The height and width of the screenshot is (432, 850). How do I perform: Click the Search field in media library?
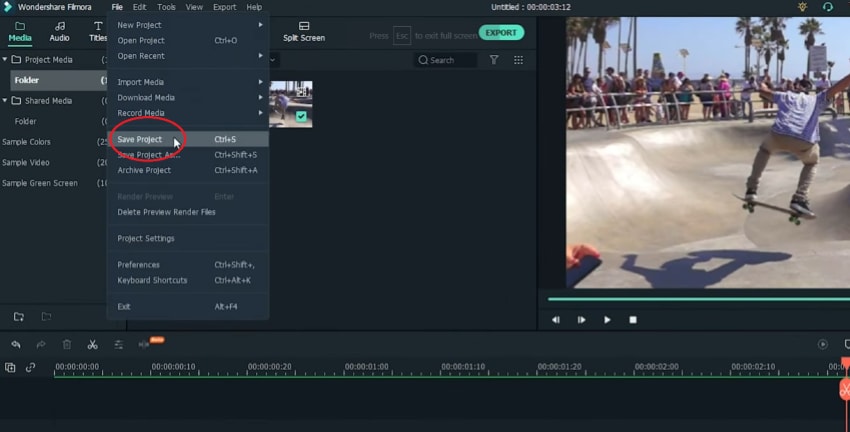pos(446,60)
